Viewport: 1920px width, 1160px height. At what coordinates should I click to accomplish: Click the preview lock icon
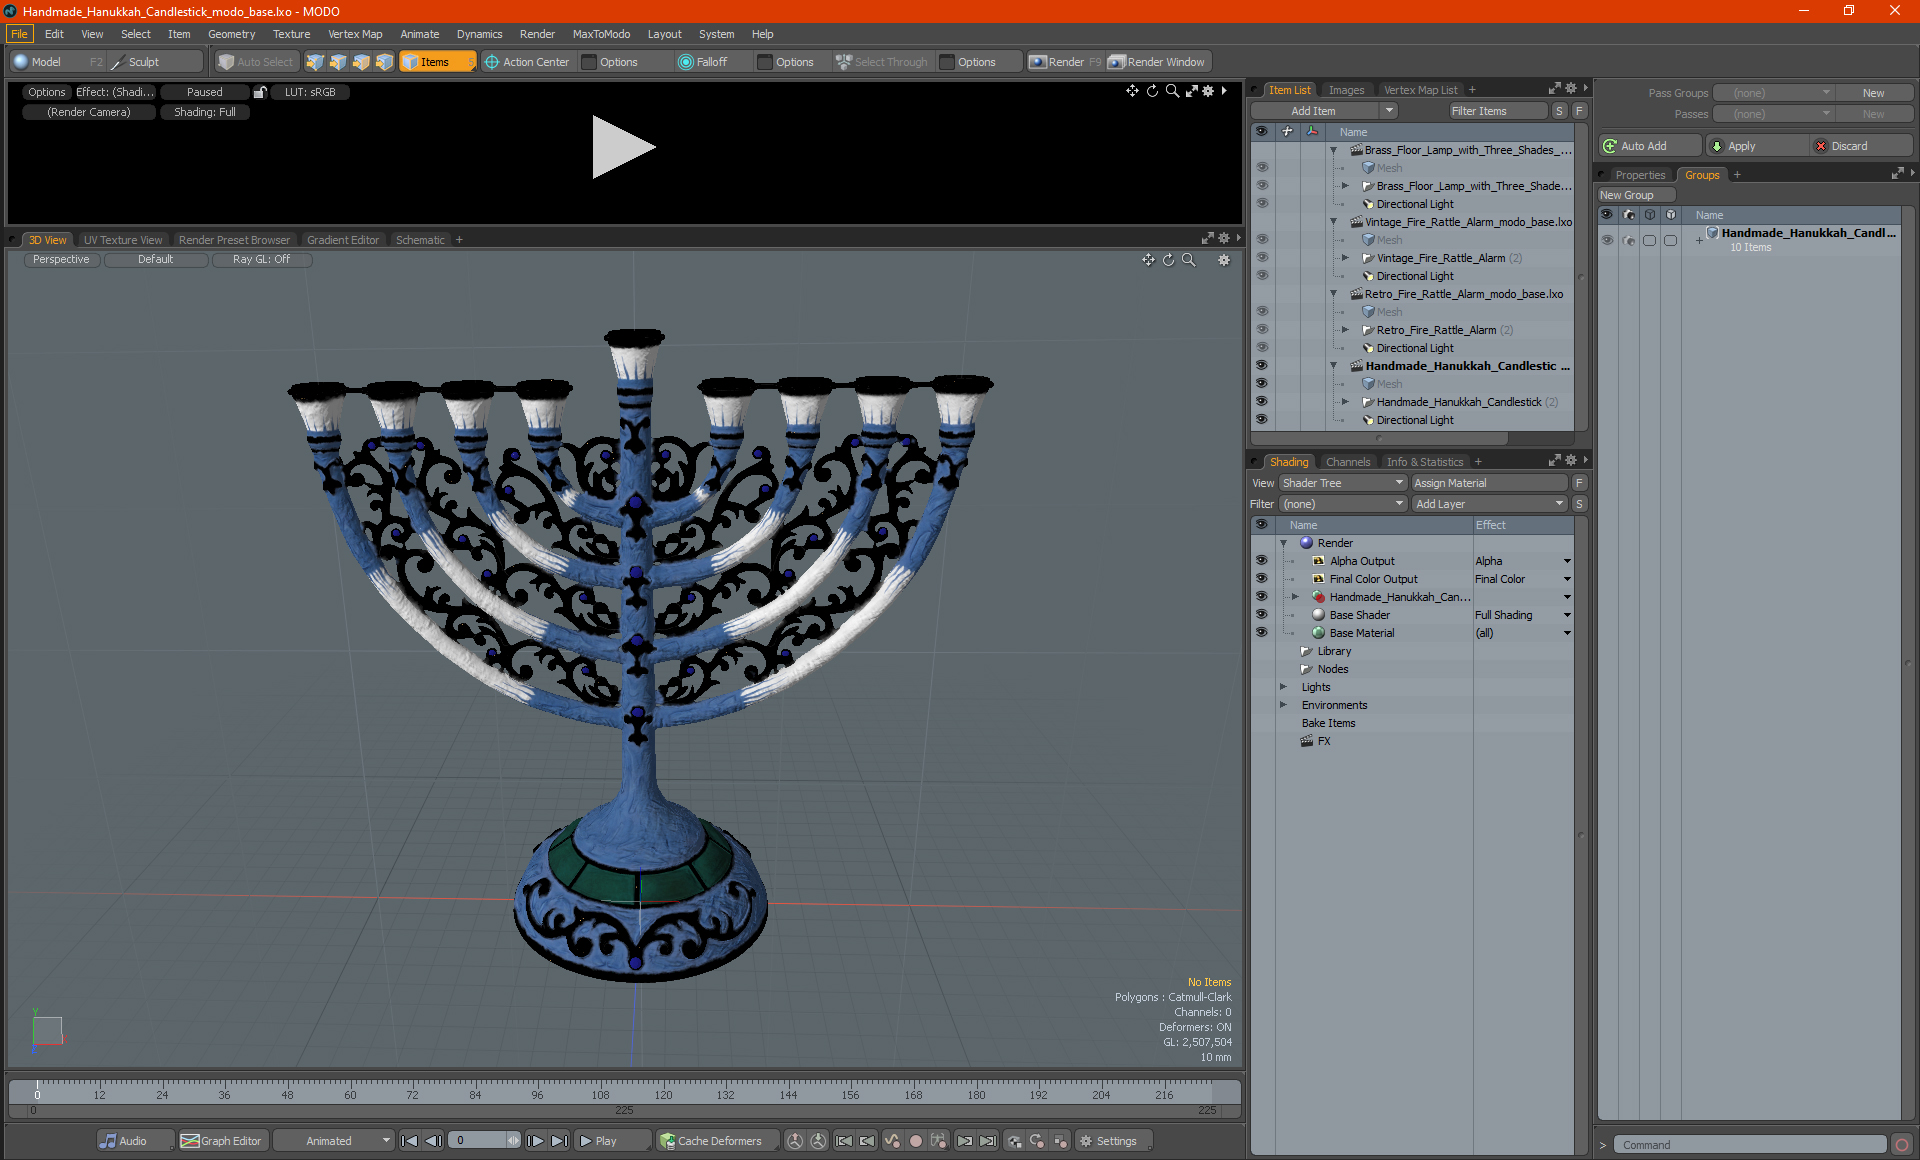[x=260, y=92]
